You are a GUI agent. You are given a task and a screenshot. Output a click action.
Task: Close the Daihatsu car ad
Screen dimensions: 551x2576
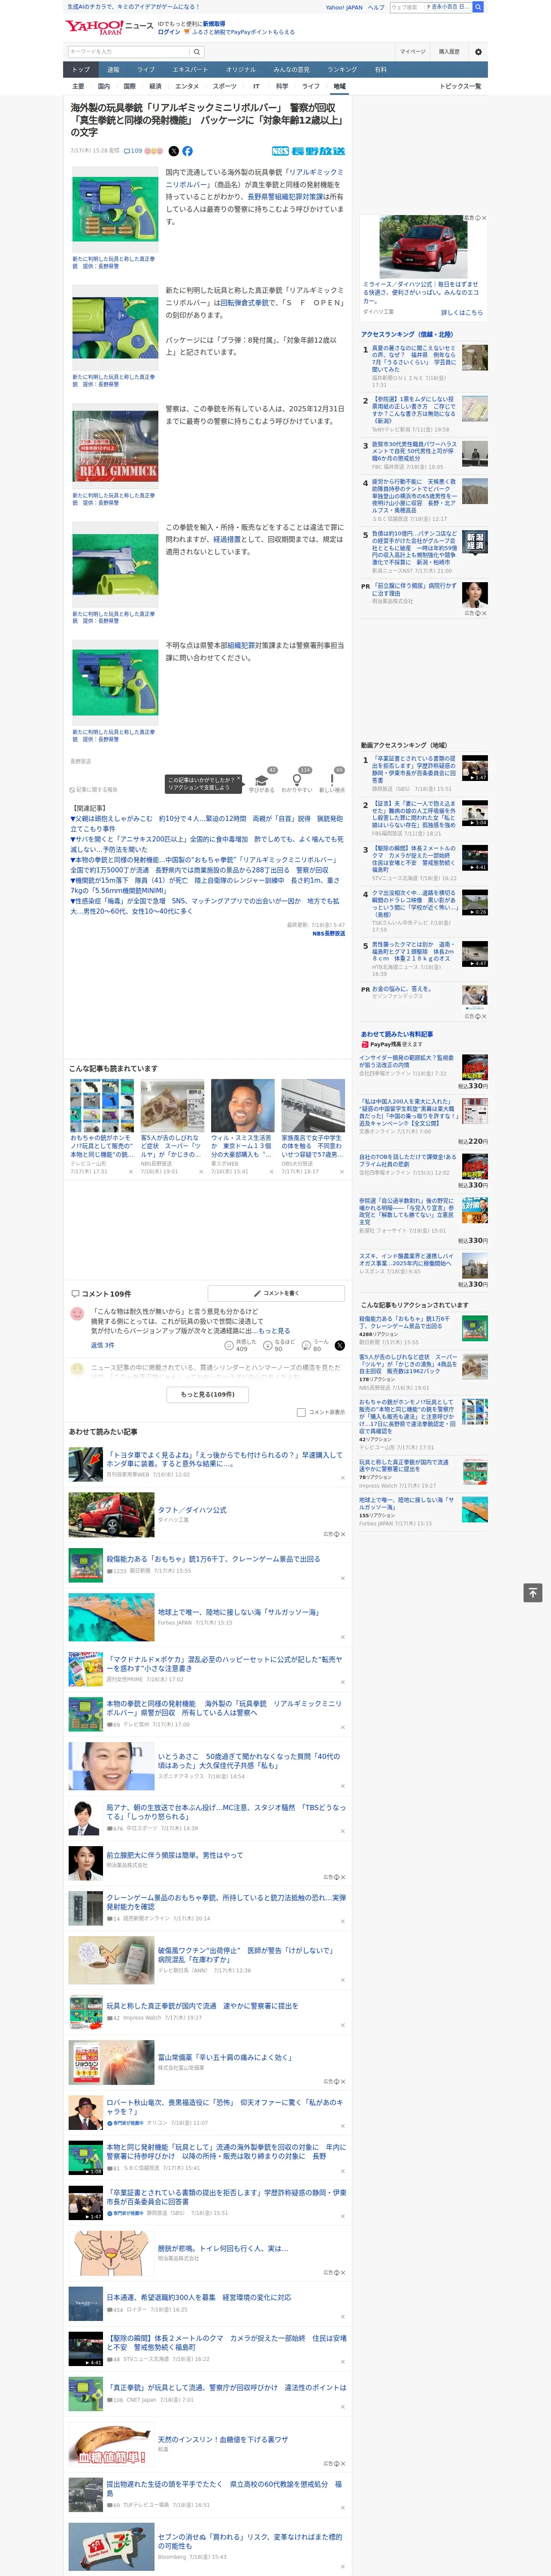point(484,218)
